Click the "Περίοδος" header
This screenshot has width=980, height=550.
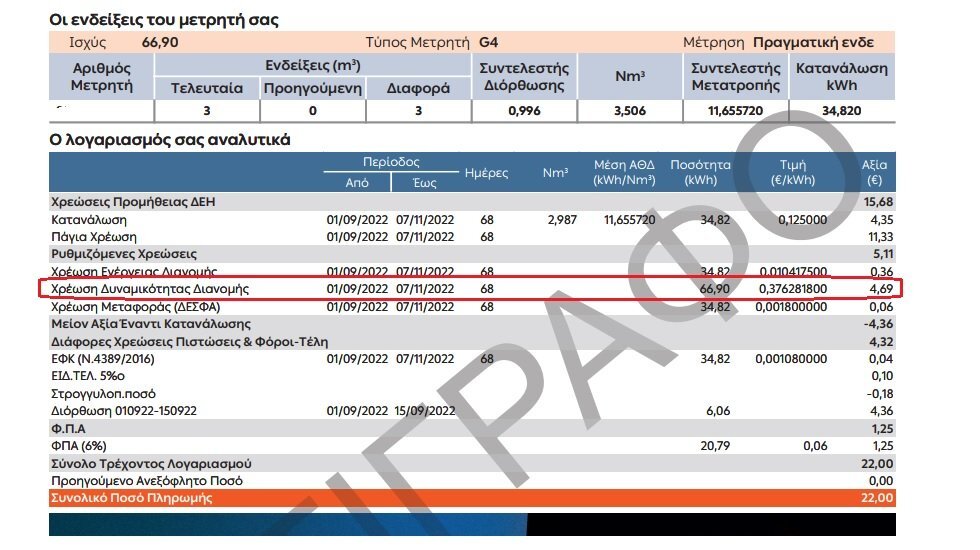tap(391, 162)
